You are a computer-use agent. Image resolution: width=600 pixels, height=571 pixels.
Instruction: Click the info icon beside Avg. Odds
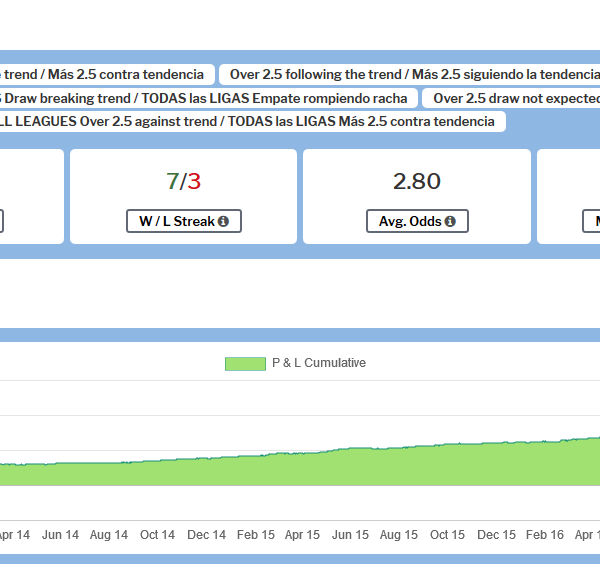pyautogui.click(x=450, y=222)
